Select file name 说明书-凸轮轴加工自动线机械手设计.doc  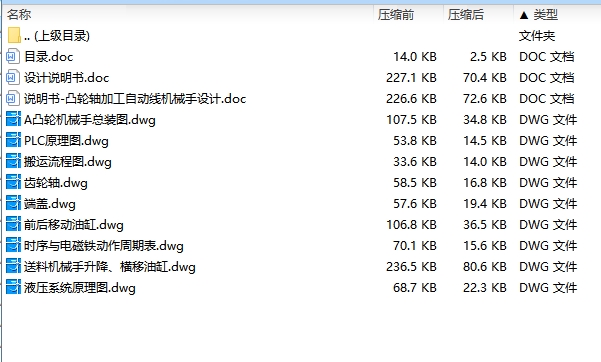(135, 99)
